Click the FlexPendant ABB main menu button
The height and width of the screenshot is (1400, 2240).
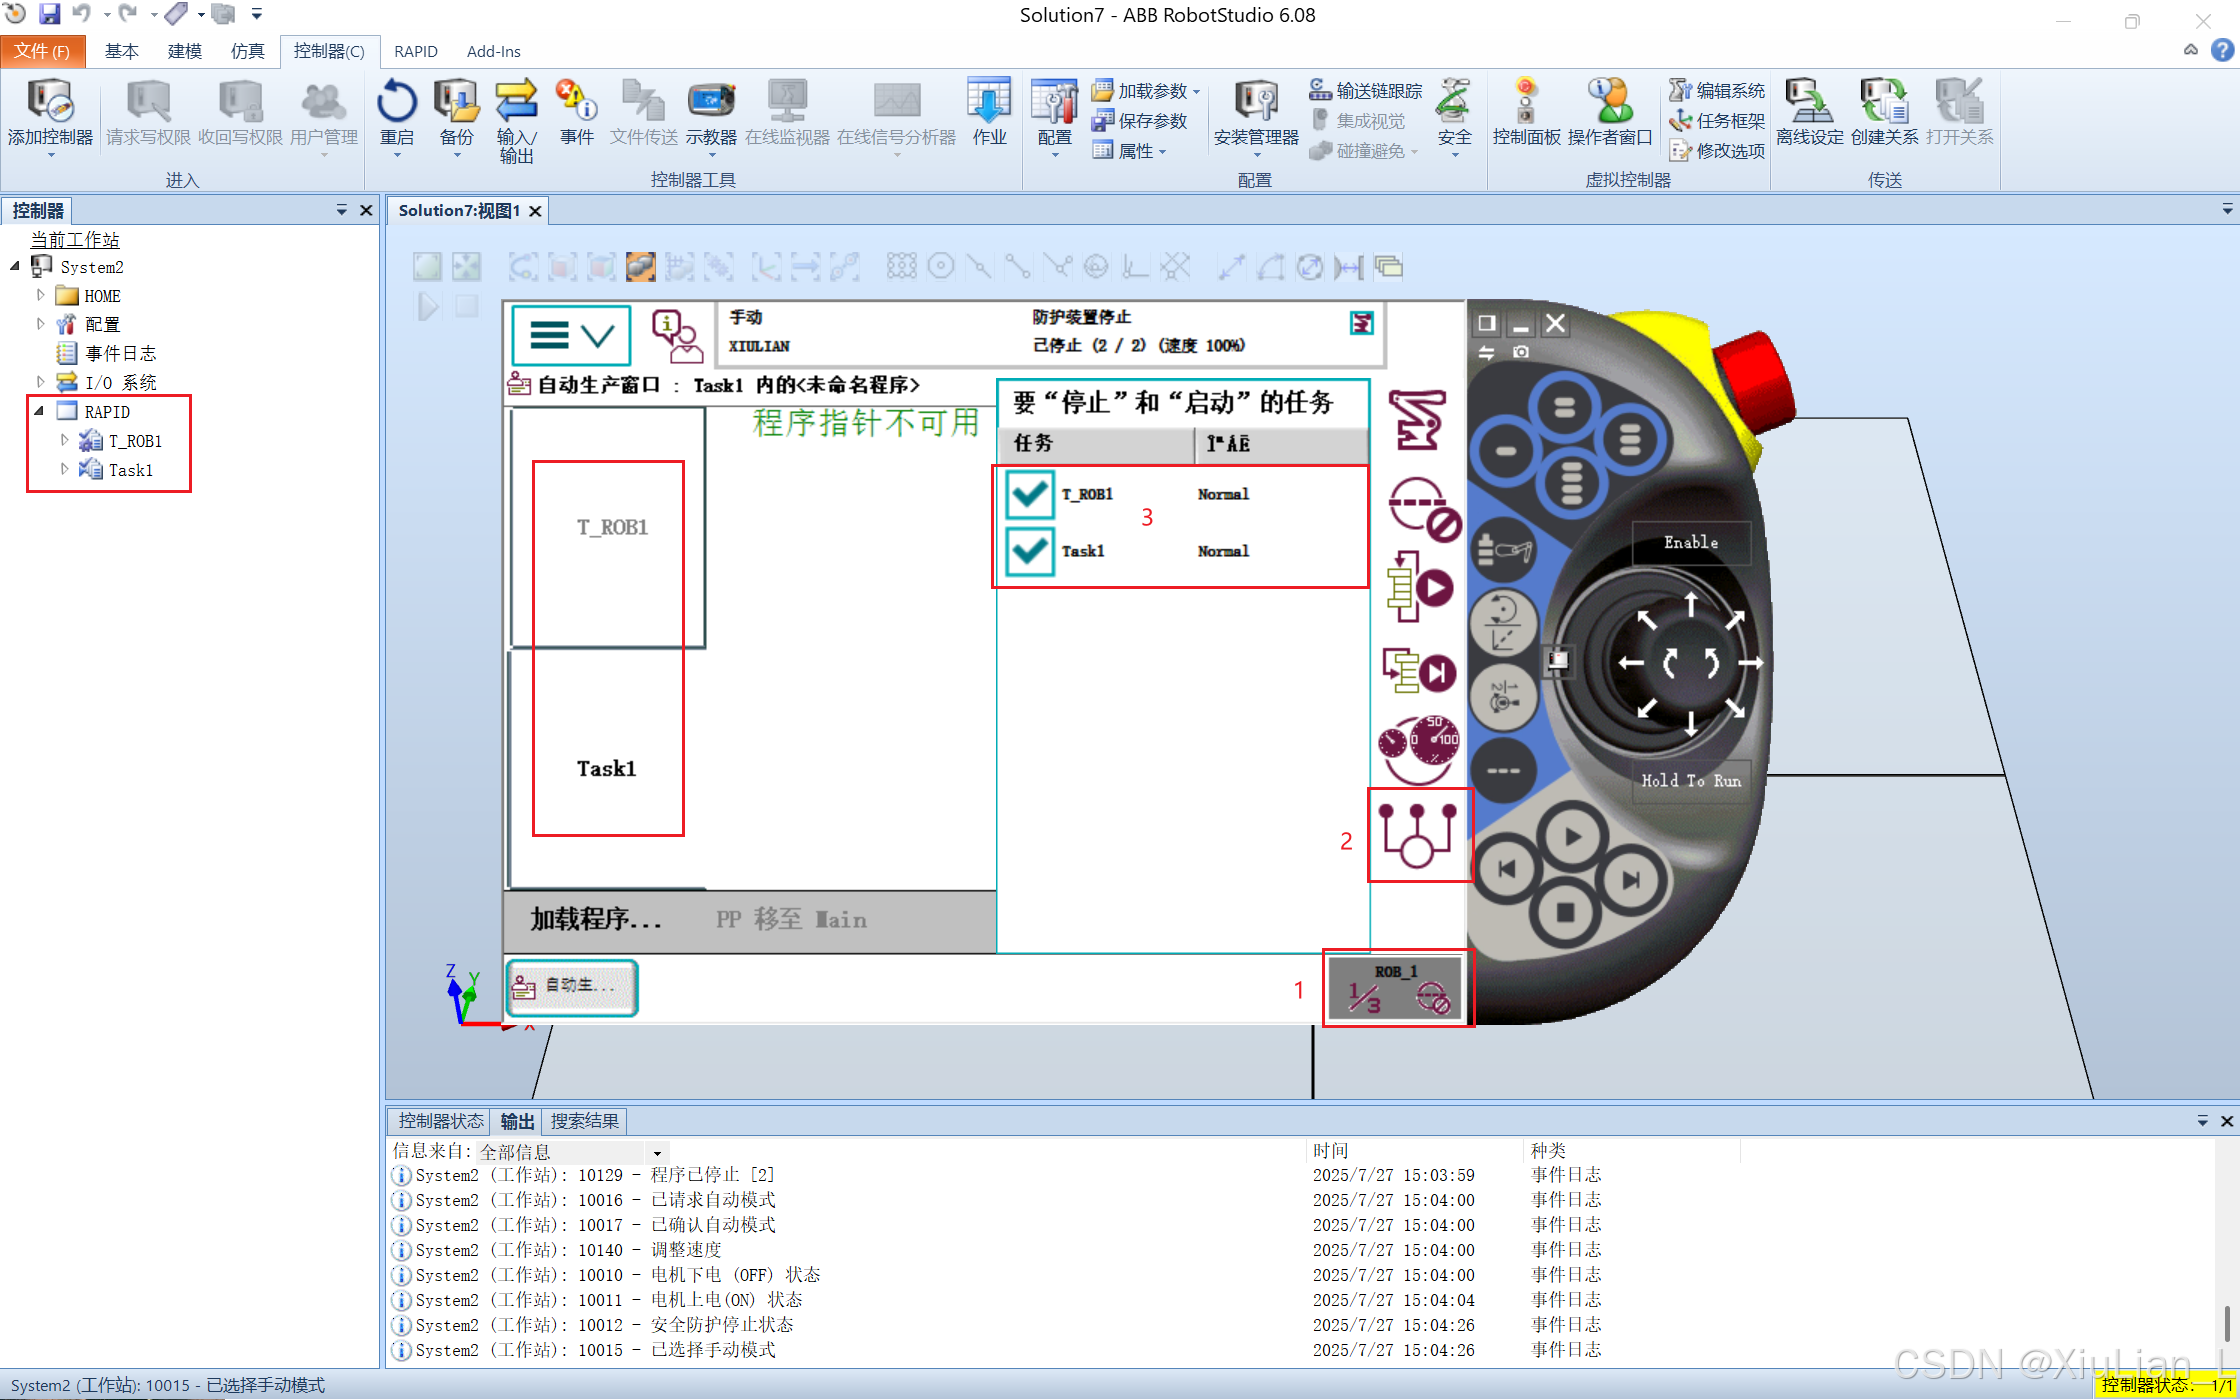point(571,335)
